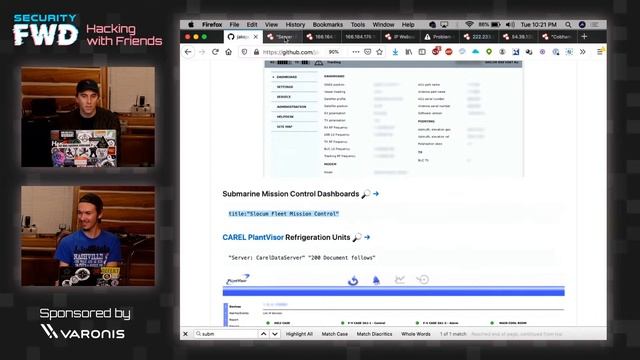Click the volume icon in menu bar

tap(510, 24)
